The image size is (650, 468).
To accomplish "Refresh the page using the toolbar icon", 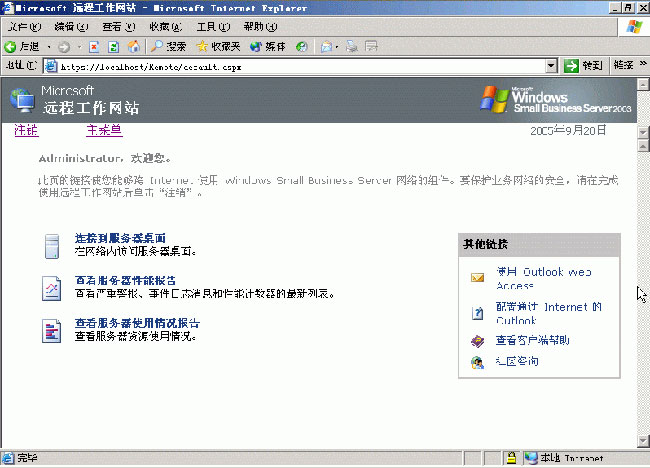I will point(113,47).
